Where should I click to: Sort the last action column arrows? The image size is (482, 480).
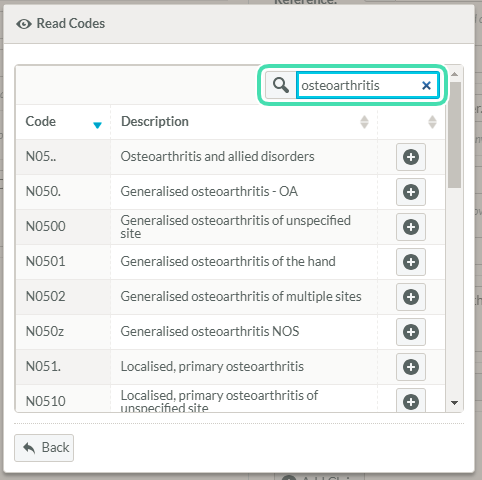coord(432,122)
